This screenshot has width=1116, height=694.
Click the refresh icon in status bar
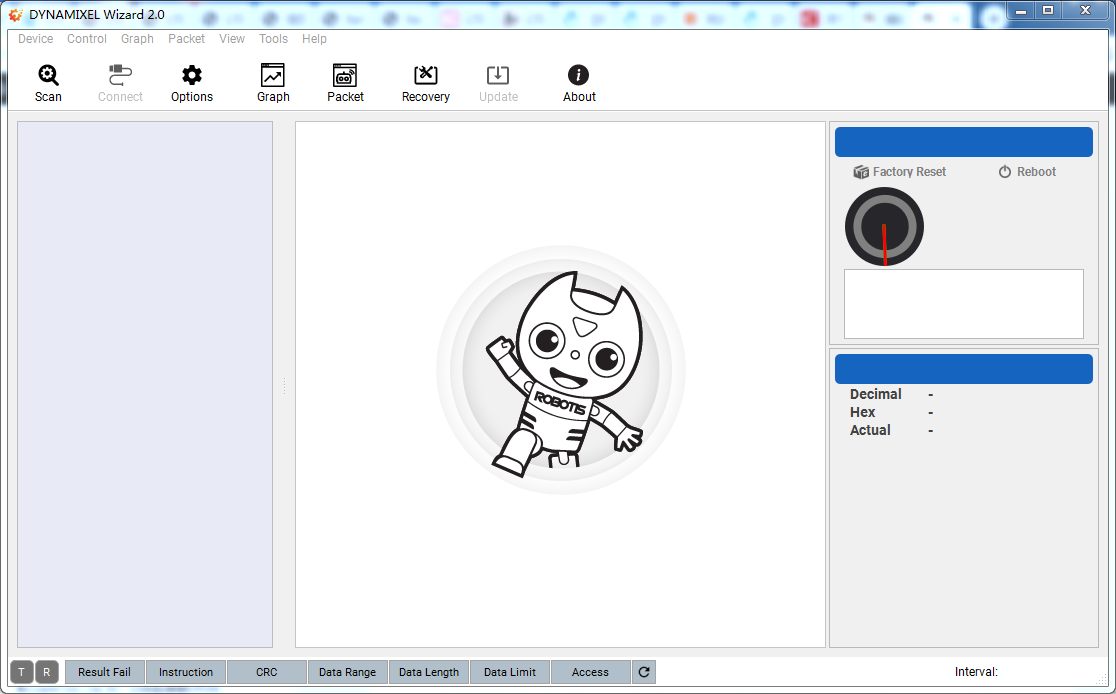coord(644,672)
